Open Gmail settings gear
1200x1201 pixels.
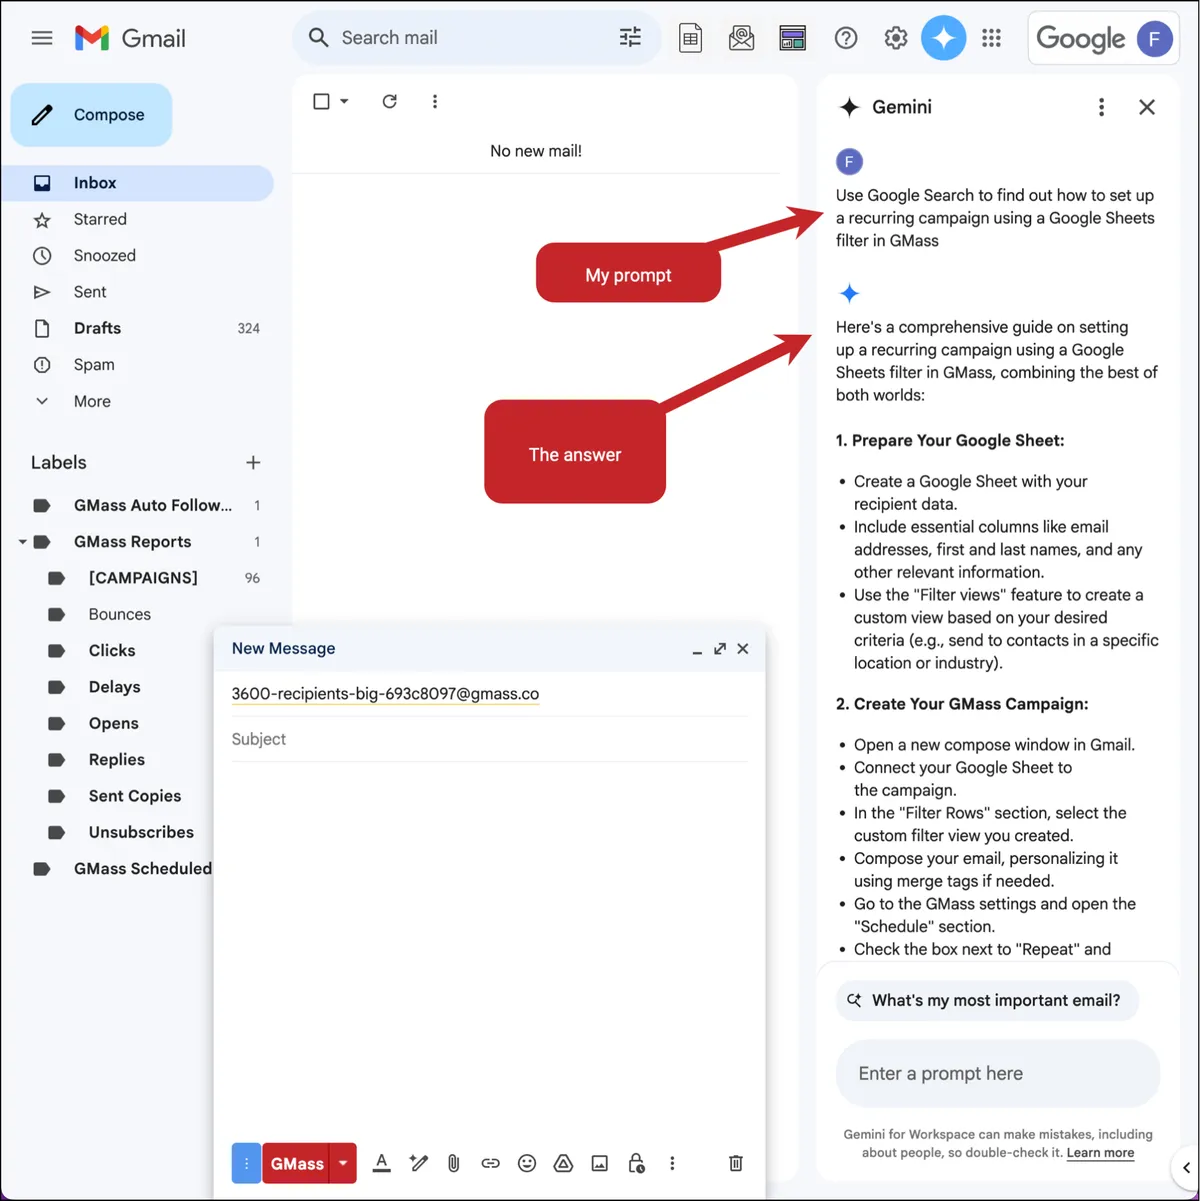click(x=895, y=38)
